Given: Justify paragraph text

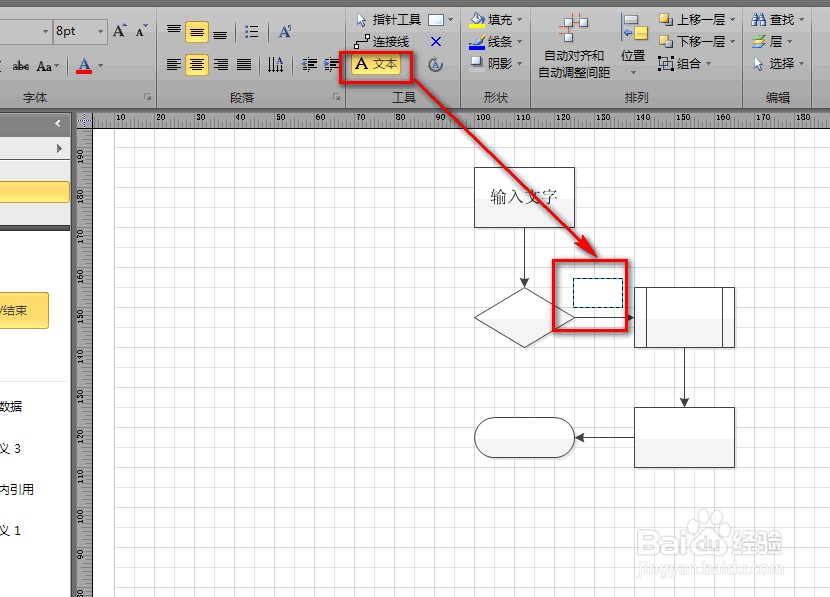Looking at the screenshot, I should coord(244,65).
